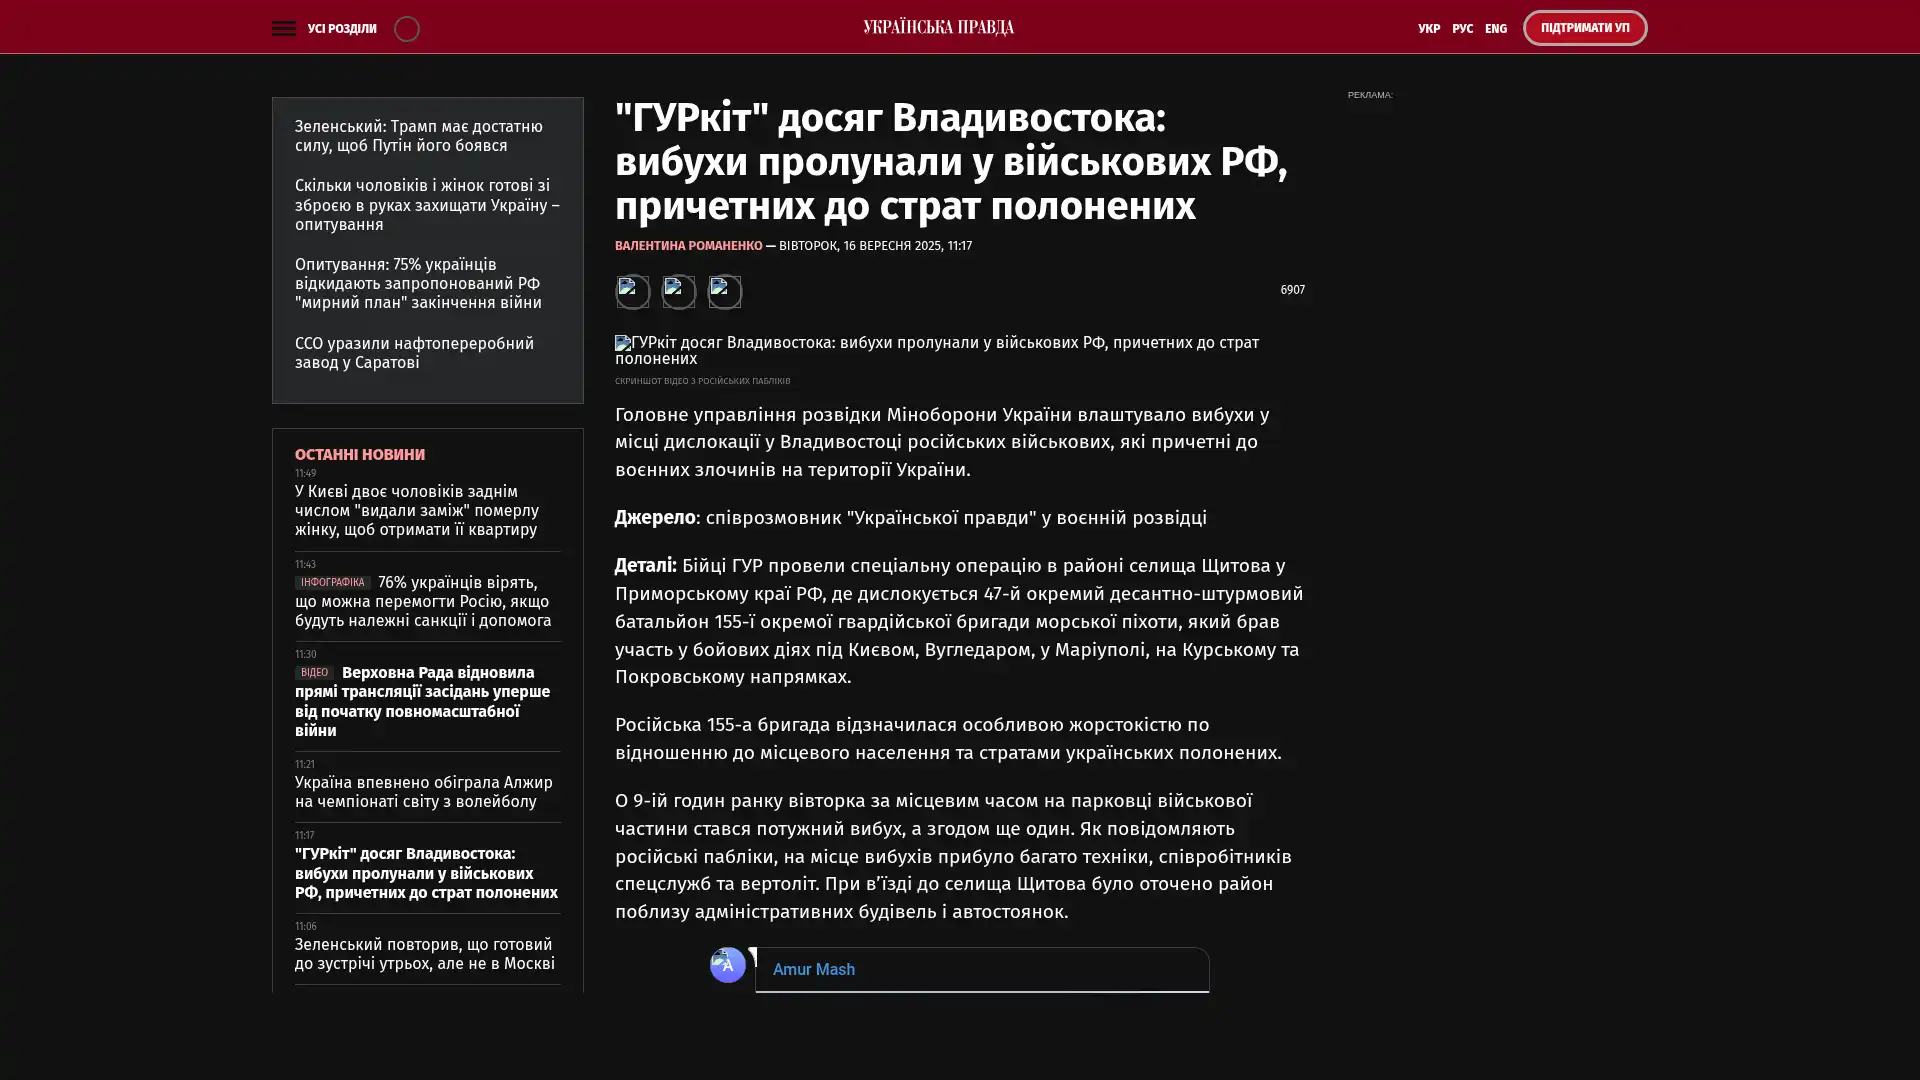Click the round search icon in header
The height and width of the screenshot is (1080, 1920).
(406, 28)
